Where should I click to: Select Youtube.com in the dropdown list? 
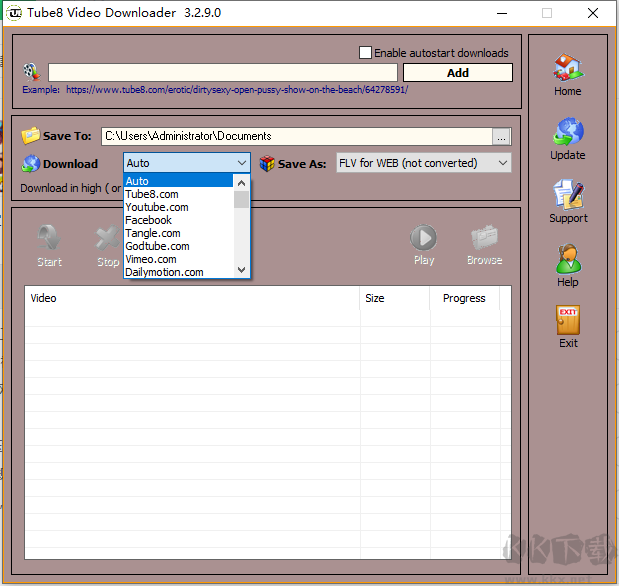pos(178,207)
